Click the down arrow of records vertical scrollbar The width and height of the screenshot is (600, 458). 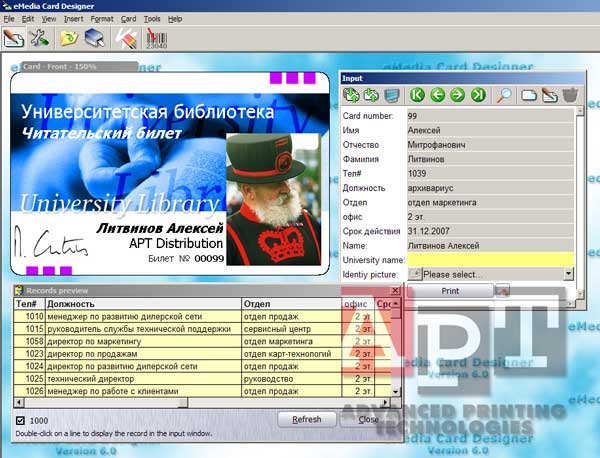[x=396, y=392]
